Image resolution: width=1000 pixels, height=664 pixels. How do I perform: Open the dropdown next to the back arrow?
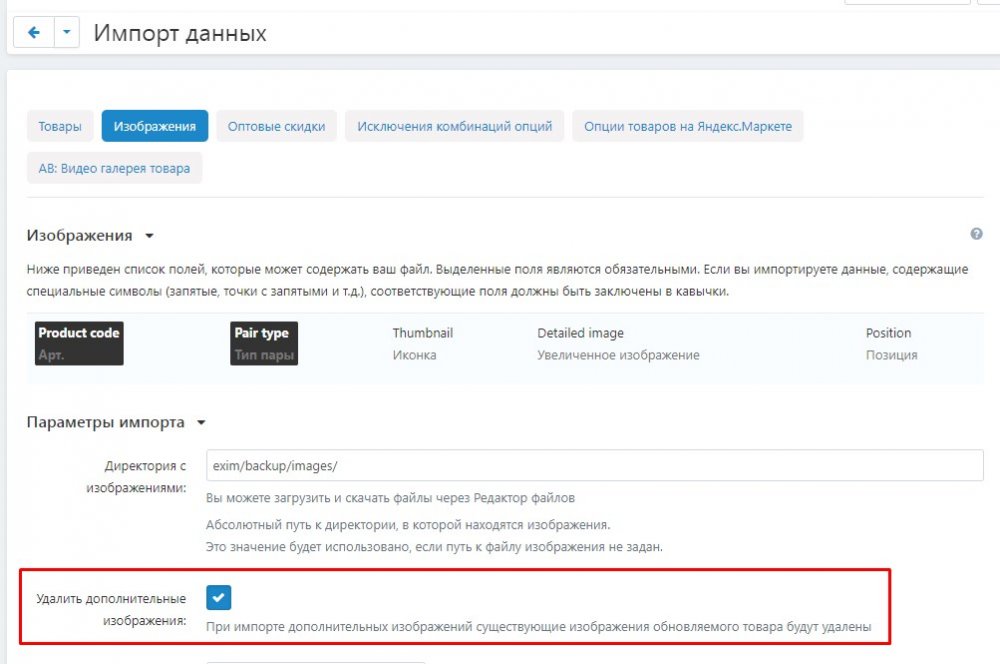pyautogui.click(x=66, y=33)
